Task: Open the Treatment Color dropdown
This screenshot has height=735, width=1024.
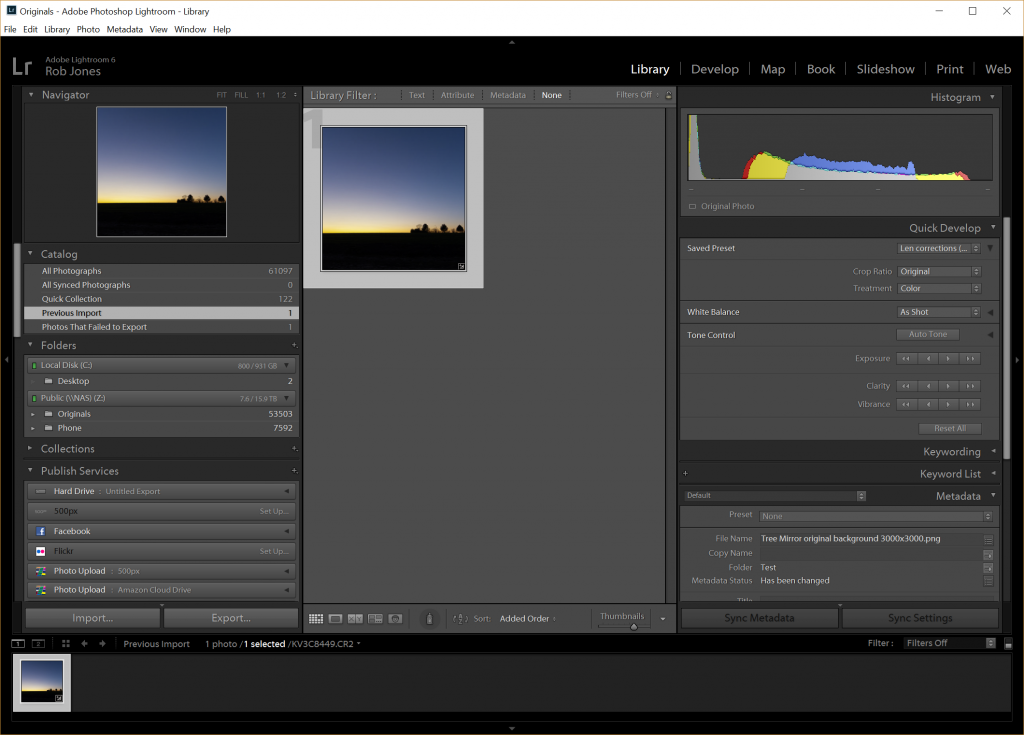Action: point(939,288)
